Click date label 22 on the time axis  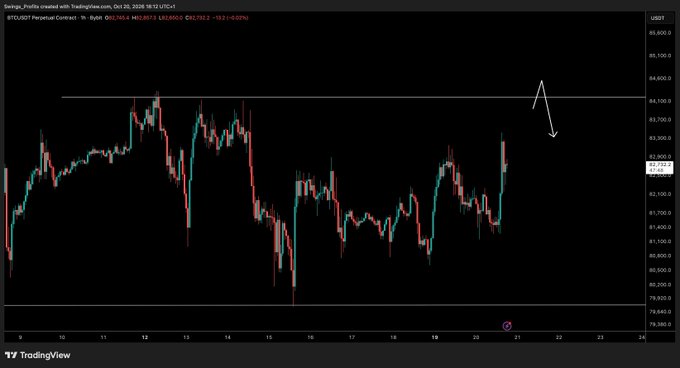(559, 337)
